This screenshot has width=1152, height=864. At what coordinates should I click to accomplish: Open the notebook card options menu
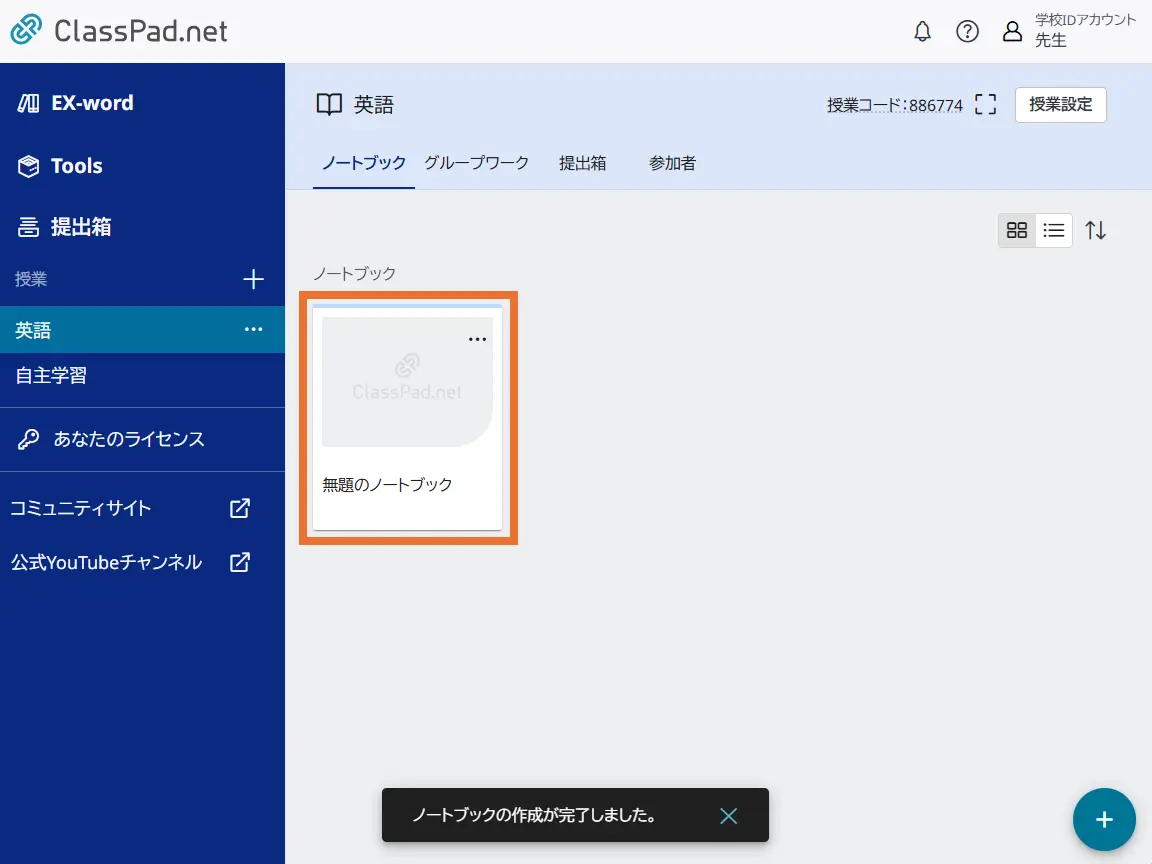tap(478, 339)
